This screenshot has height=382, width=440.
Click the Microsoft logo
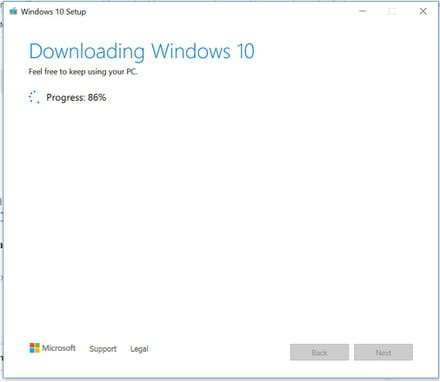click(52, 348)
